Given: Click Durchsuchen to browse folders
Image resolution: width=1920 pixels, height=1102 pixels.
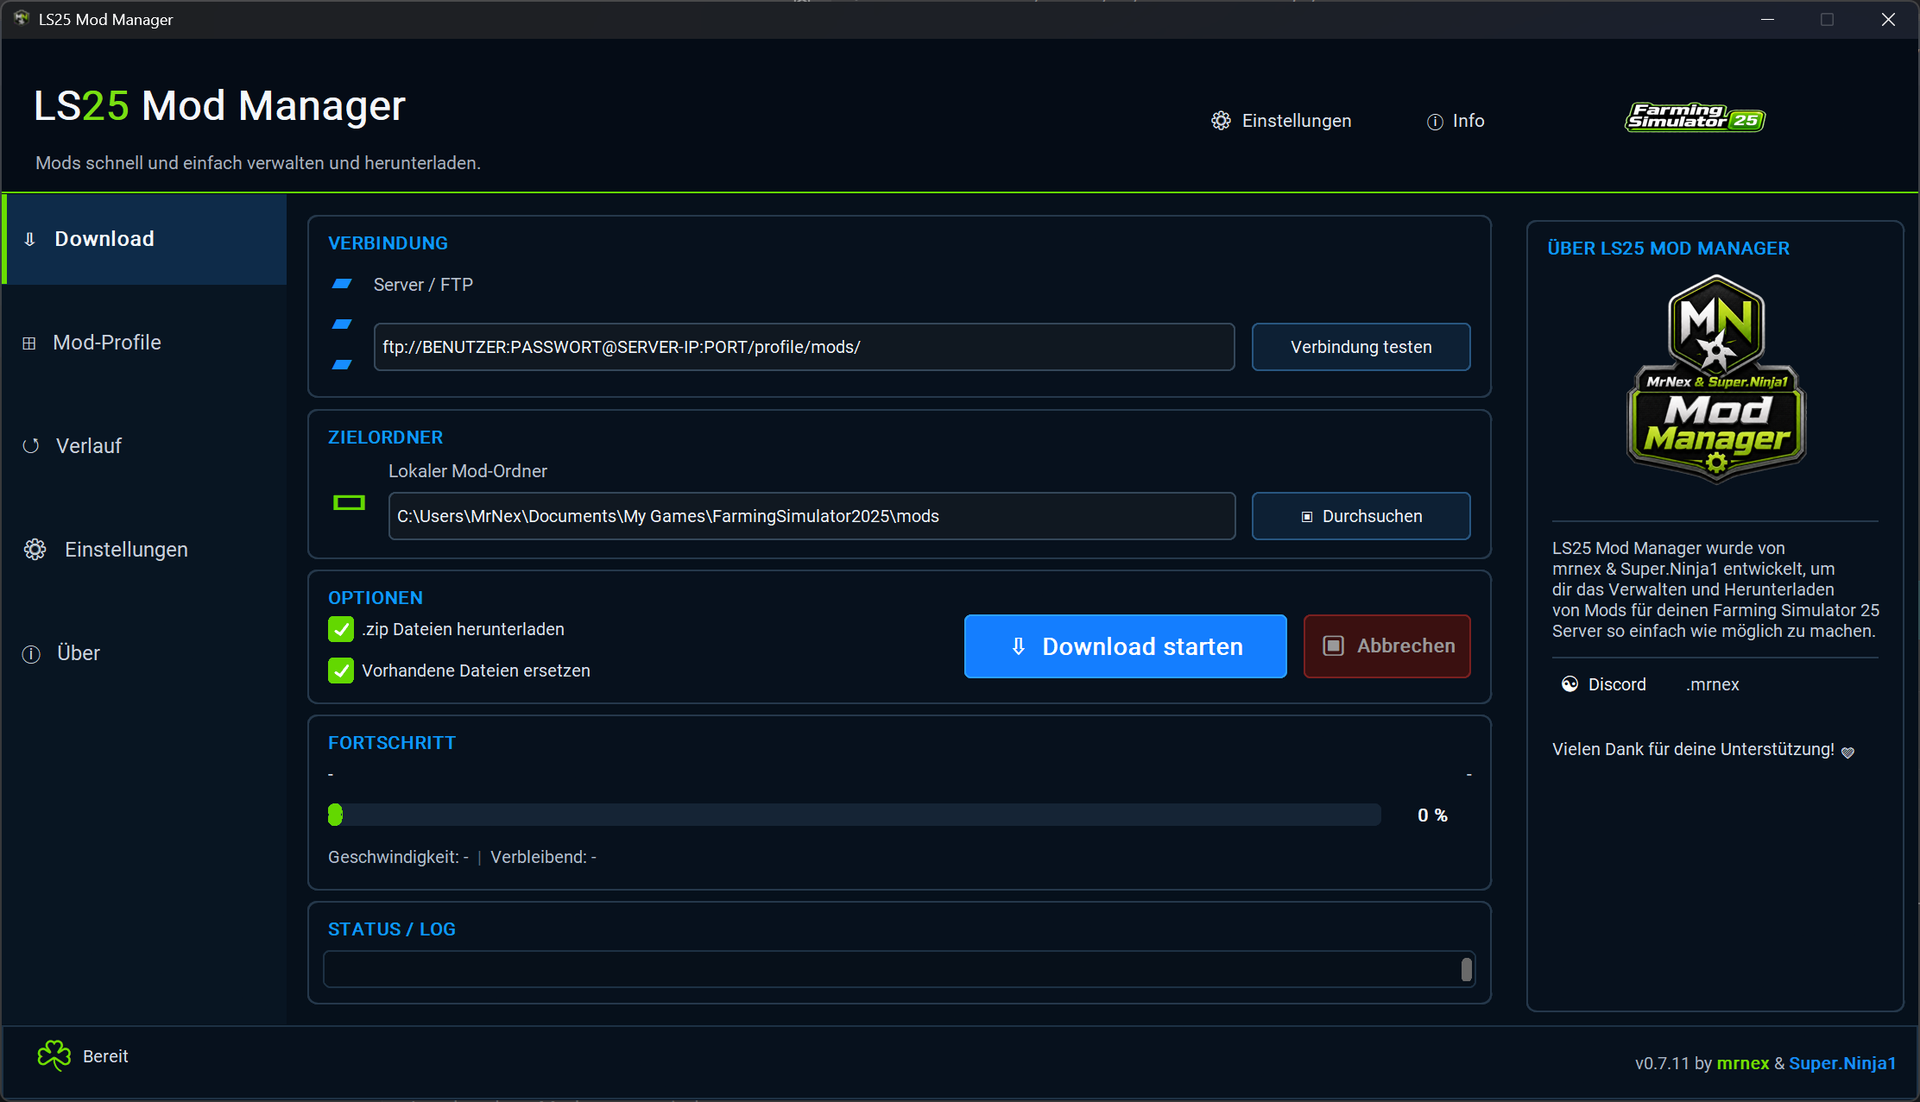Looking at the screenshot, I should (x=1361, y=516).
